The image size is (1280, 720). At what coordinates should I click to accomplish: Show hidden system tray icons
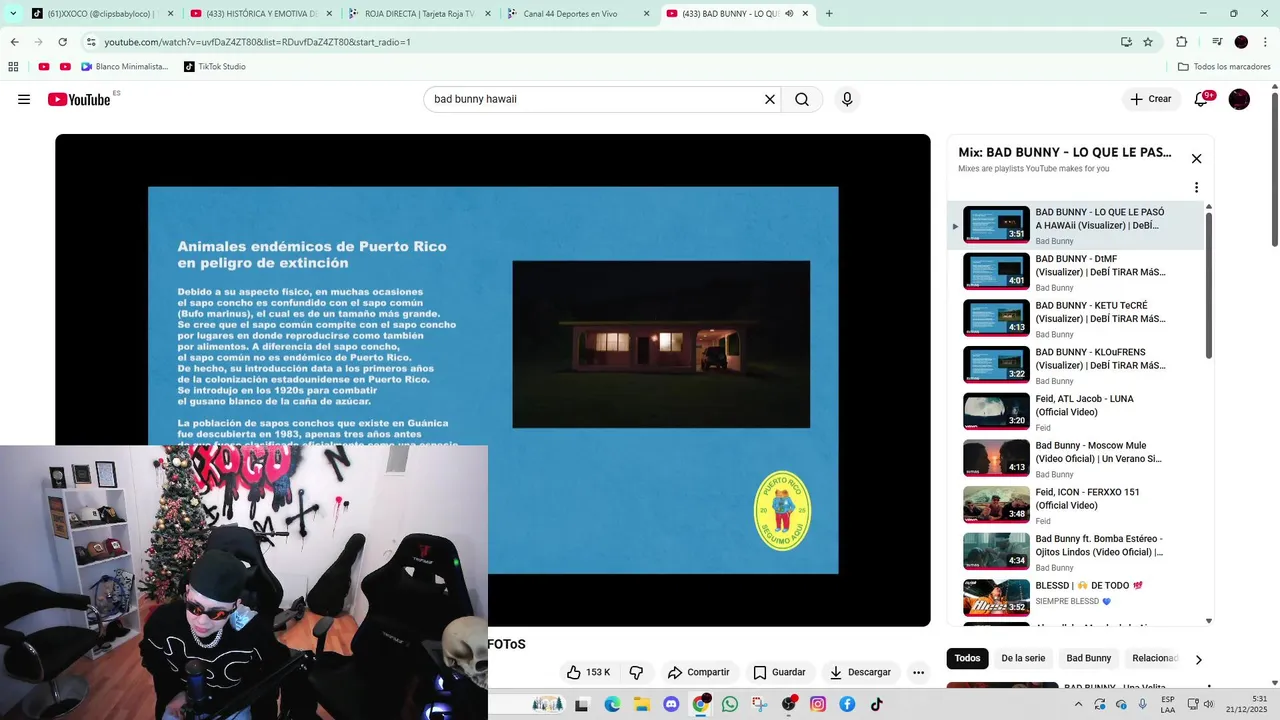click(x=1078, y=704)
